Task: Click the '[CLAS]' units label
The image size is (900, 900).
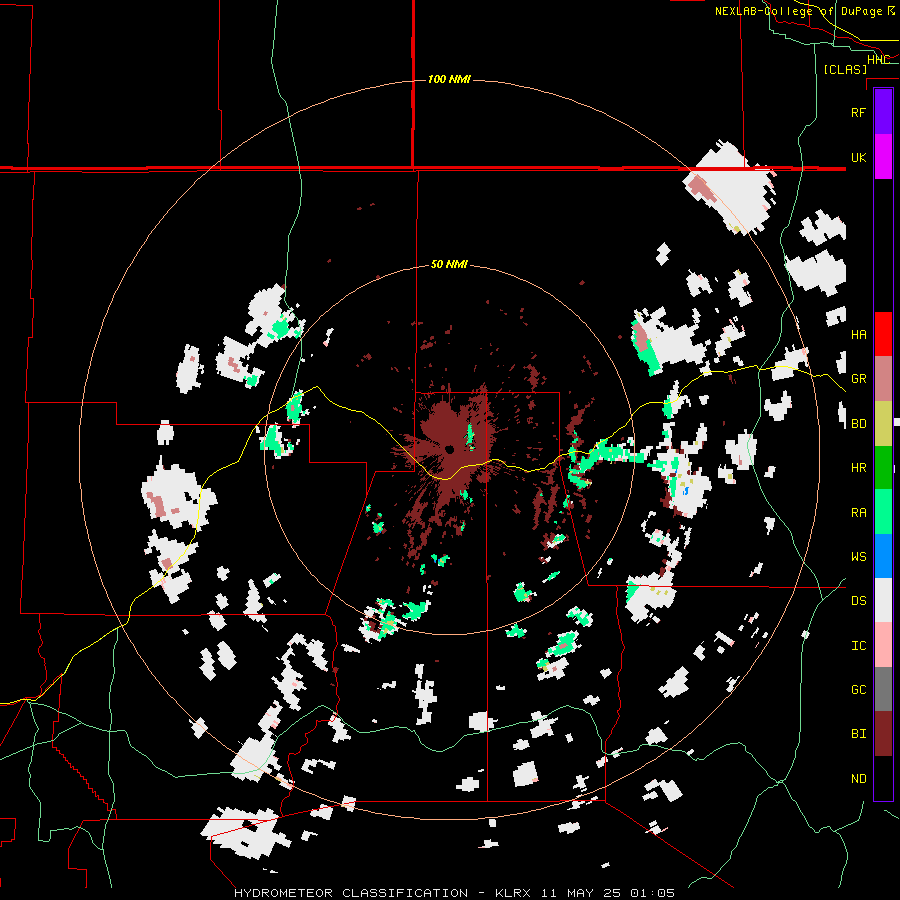Action: pyautogui.click(x=845, y=69)
